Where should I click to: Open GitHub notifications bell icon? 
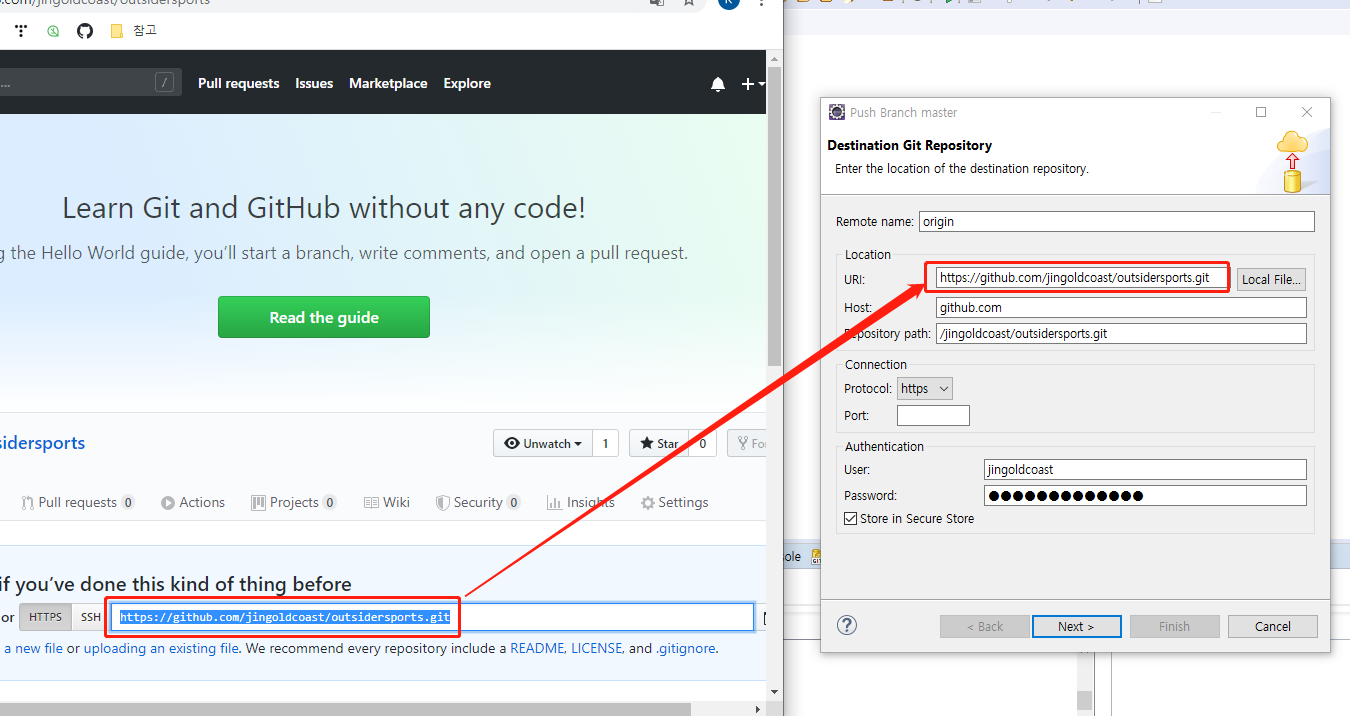tap(718, 84)
